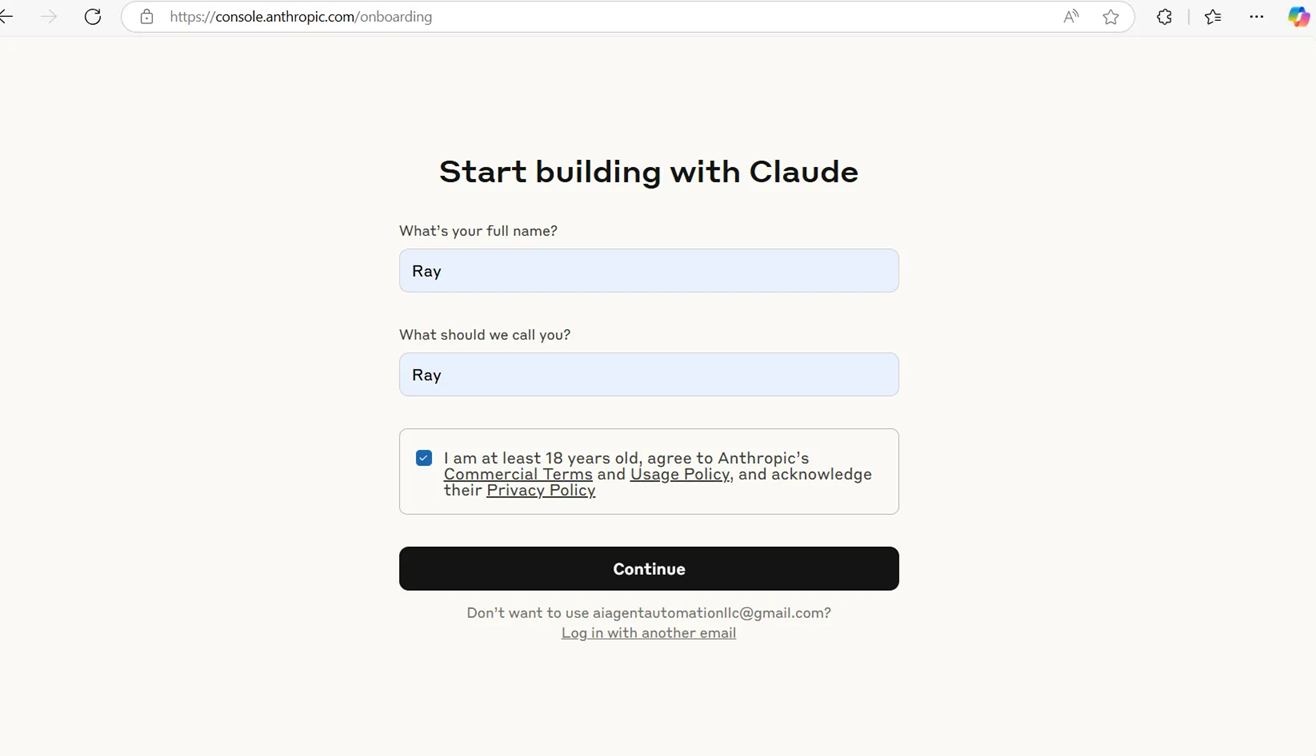This screenshot has height=756, width=1316.
Task: Open the Extensions puzzle icon
Action: [1164, 17]
